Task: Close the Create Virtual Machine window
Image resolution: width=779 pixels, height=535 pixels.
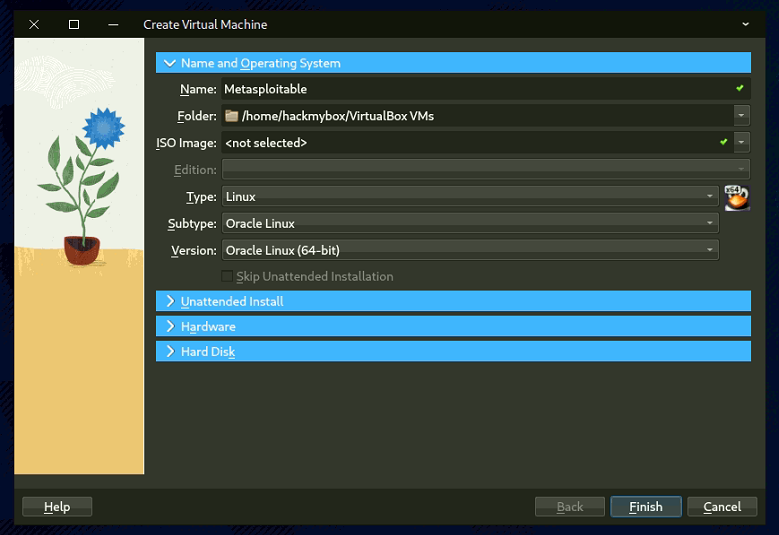Action: tap(34, 24)
